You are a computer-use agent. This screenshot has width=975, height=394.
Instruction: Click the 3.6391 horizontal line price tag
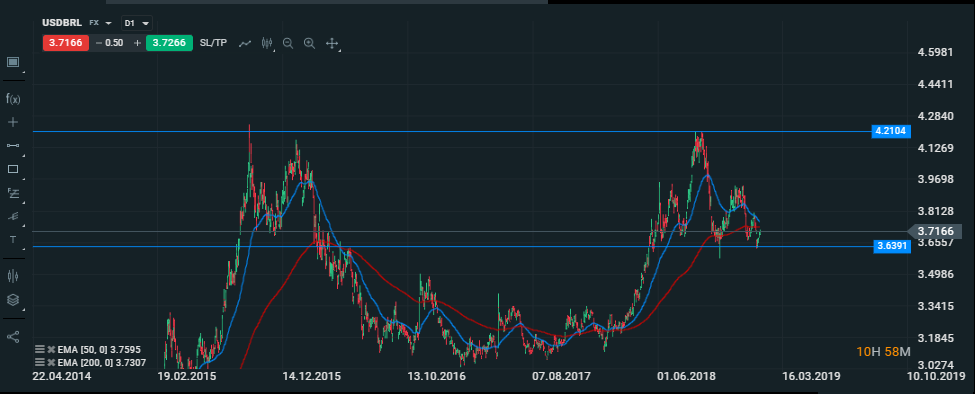892,246
